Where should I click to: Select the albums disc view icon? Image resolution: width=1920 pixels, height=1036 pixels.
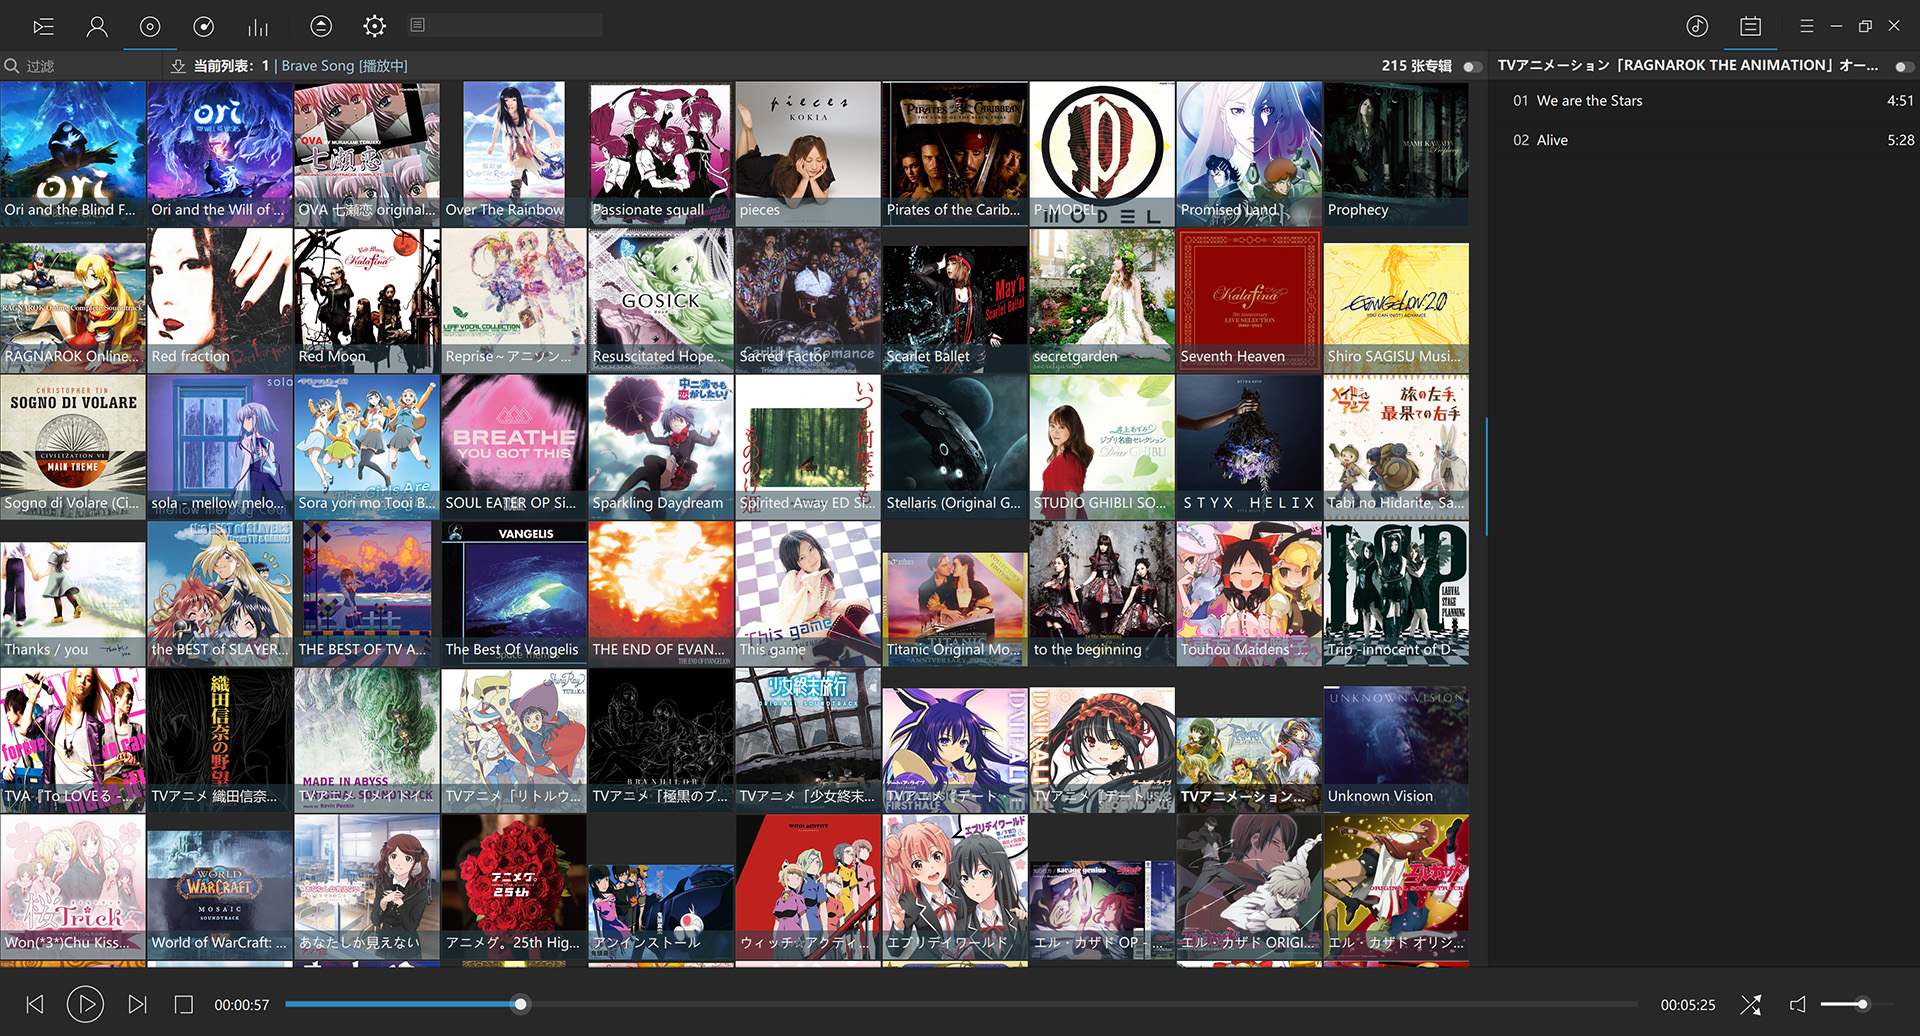tap(150, 27)
